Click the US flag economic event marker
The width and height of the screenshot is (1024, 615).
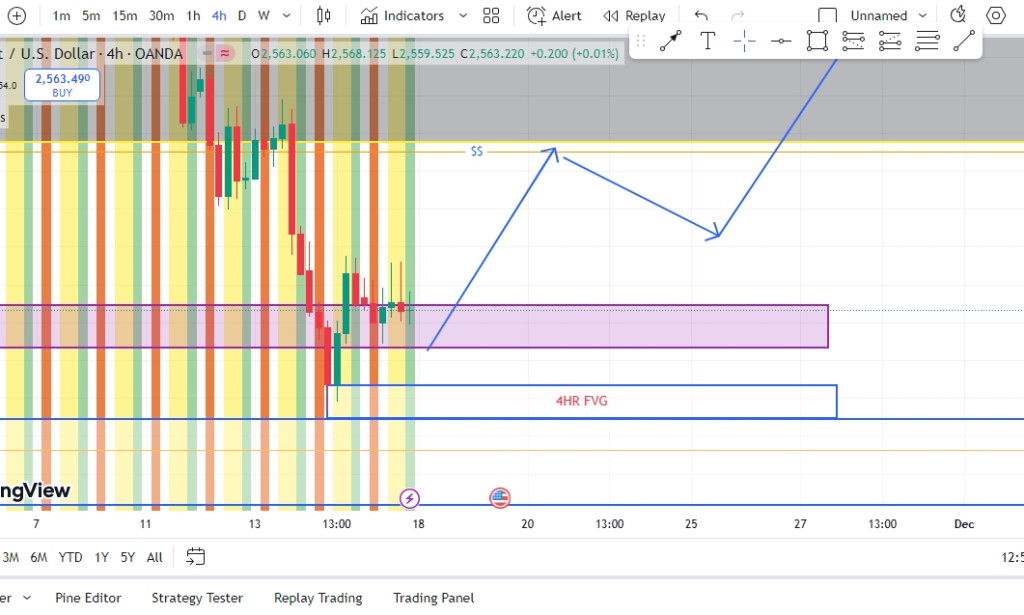499,498
